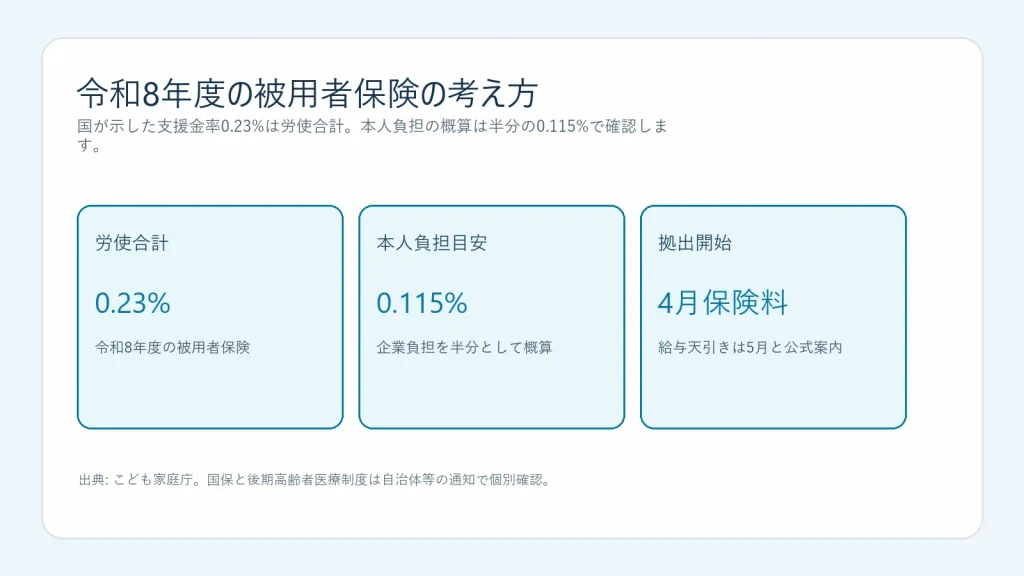Click the 給与天引きは5月と公式案内 caption

click(x=750, y=347)
